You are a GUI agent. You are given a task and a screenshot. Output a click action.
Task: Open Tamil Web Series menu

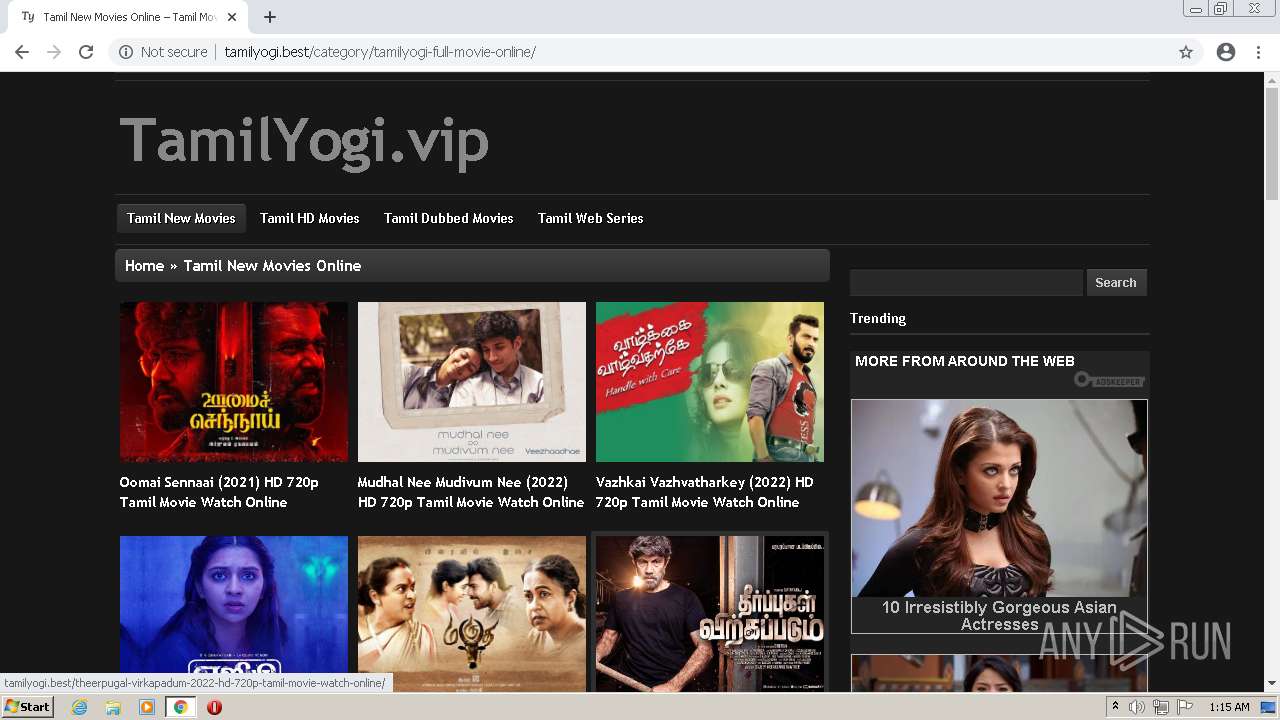(590, 218)
